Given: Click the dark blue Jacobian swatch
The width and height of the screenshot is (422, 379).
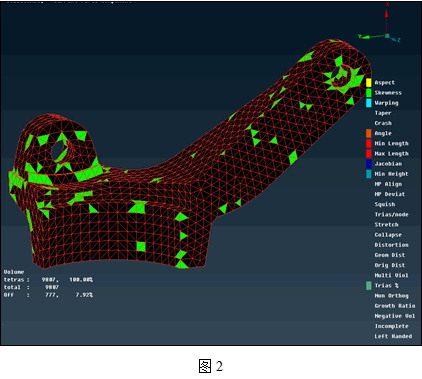Looking at the screenshot, I should tap(369, 164).
